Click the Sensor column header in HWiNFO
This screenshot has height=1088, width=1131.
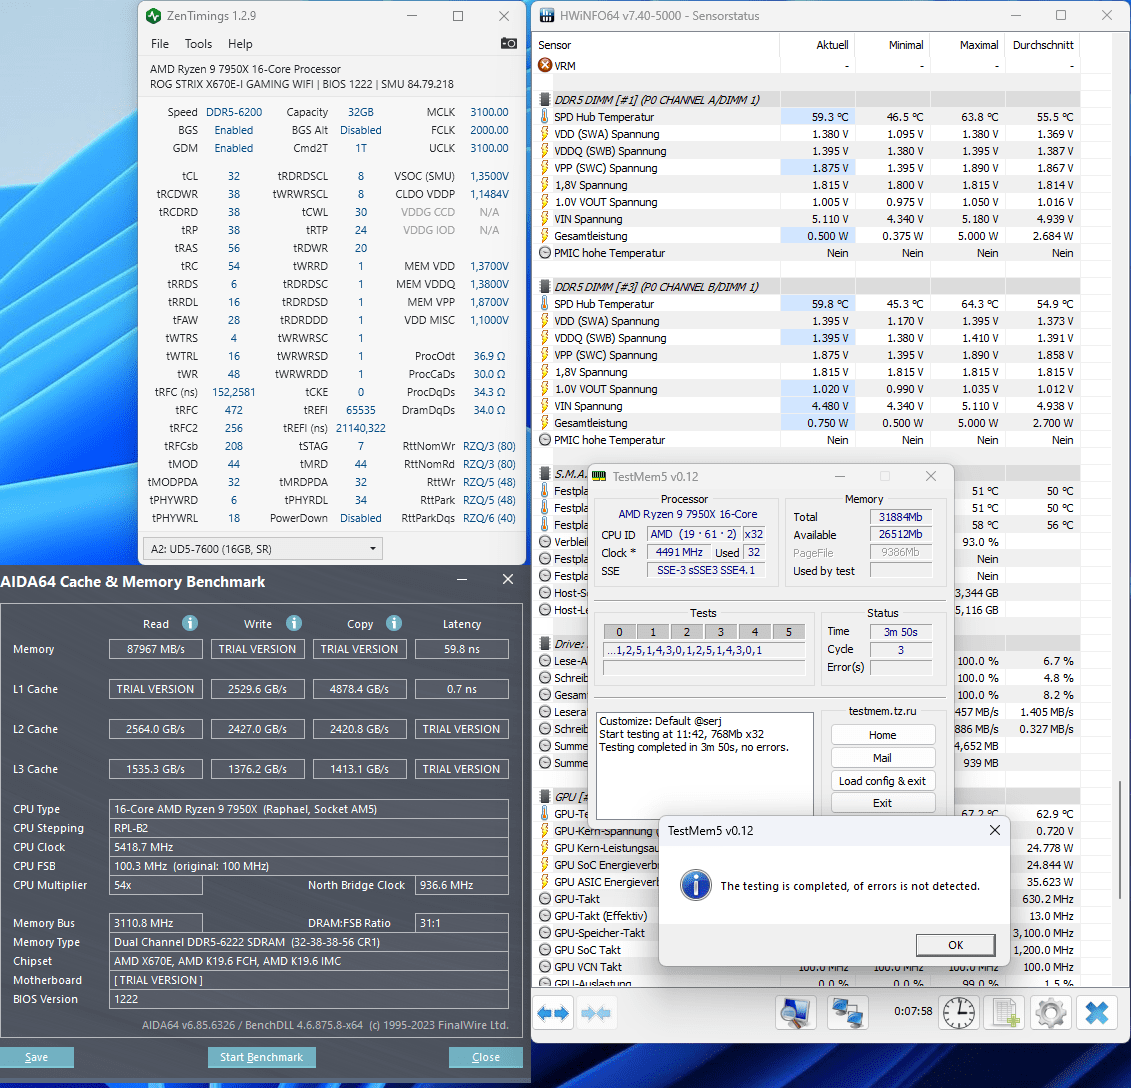click(554, 45)
